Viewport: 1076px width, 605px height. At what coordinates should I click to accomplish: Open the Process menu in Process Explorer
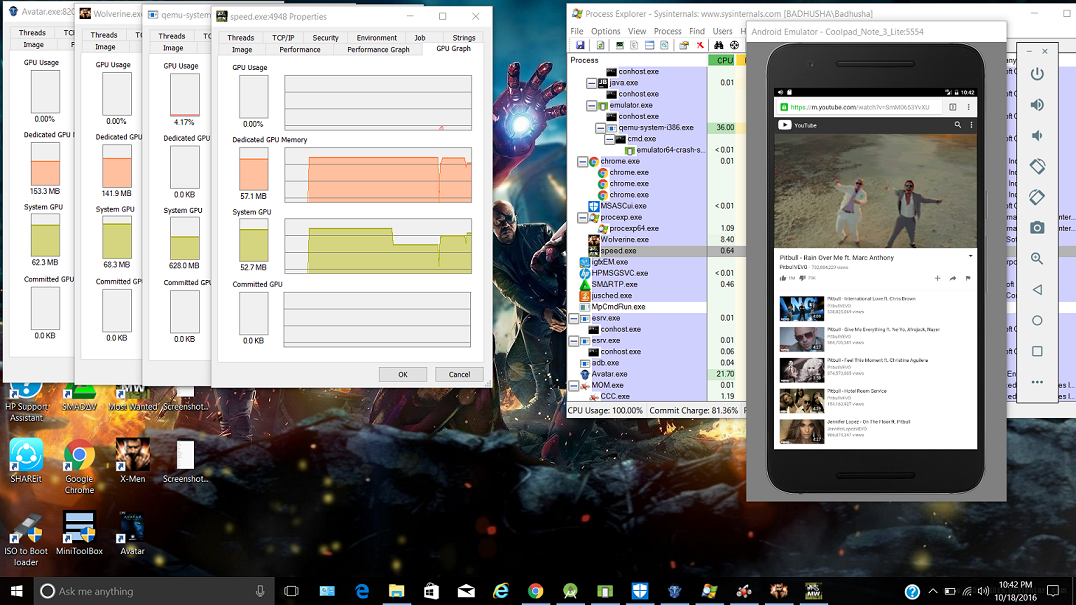pos(667,32)
